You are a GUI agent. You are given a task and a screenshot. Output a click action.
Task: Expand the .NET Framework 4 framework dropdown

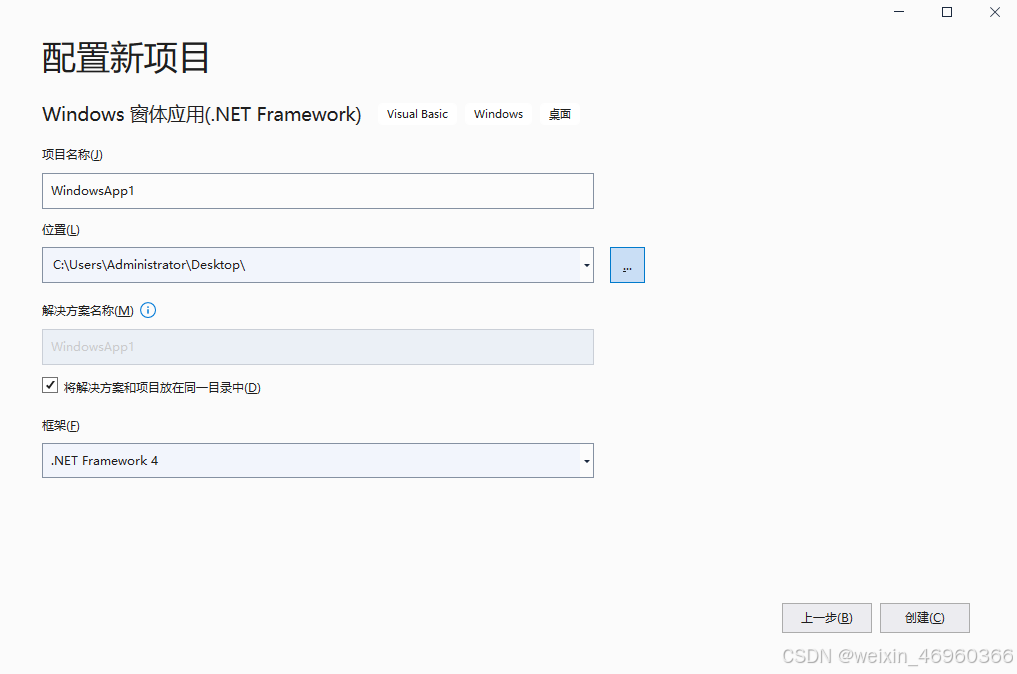[586, 461]
